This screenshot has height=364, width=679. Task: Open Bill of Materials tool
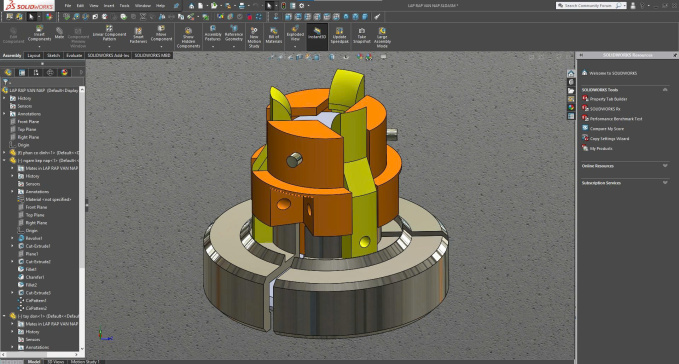tap(274, 35)
